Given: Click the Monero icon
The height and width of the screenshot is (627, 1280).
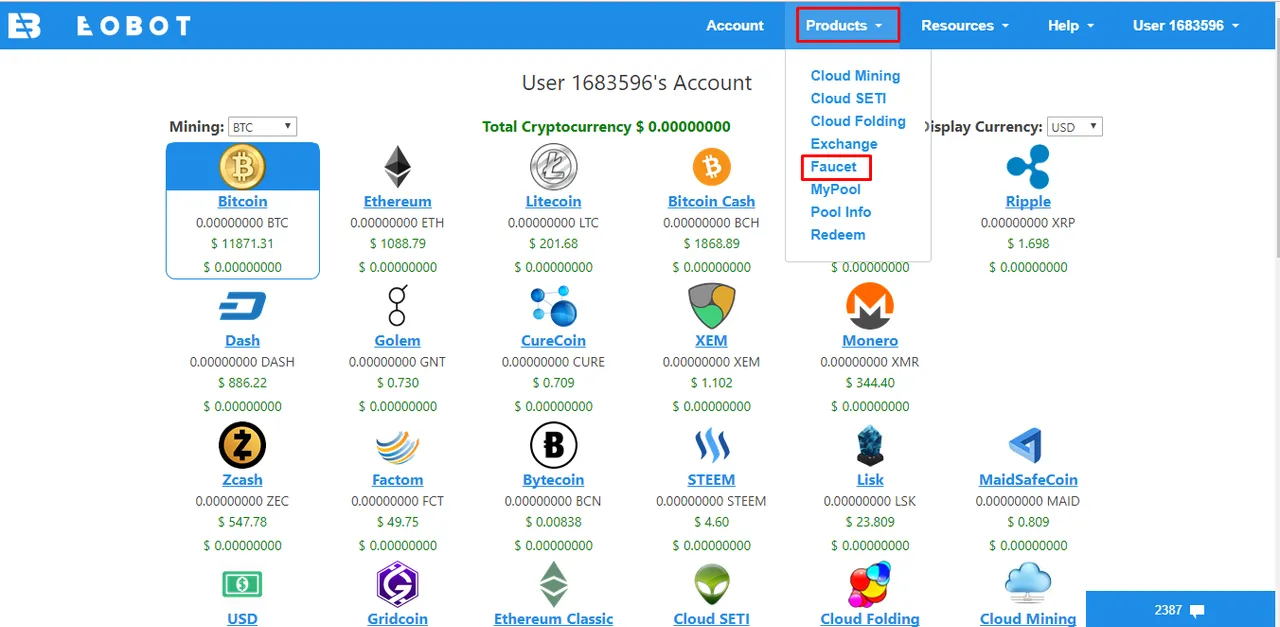Looking at the screenshot, I should (x=870, y=306).
